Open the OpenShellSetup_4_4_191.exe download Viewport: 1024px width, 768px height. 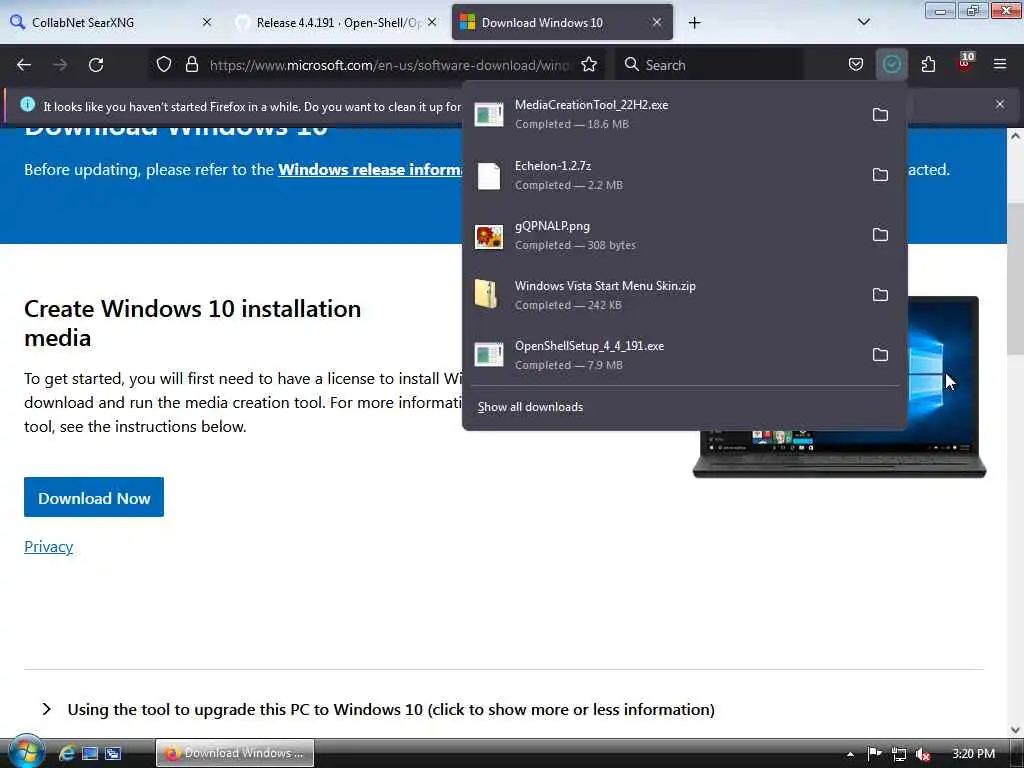(x=663, y=355)
